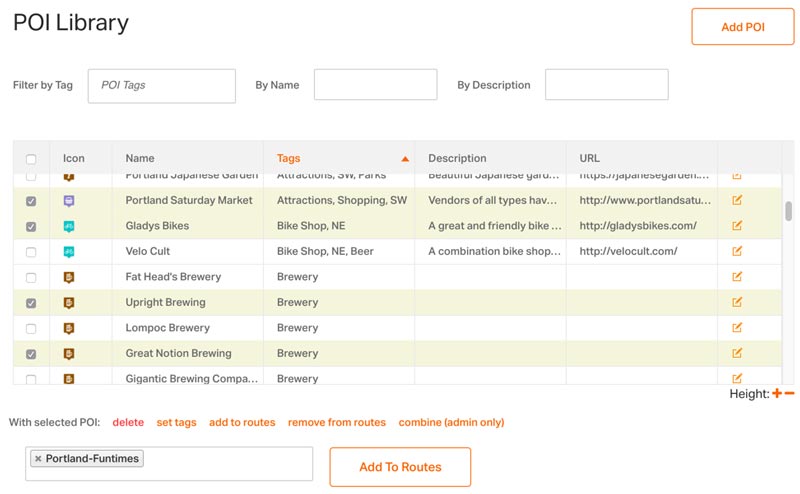The image size is (800, 494).
Task: Click the Add To Routes button
Action: click(x=400, y=467)
